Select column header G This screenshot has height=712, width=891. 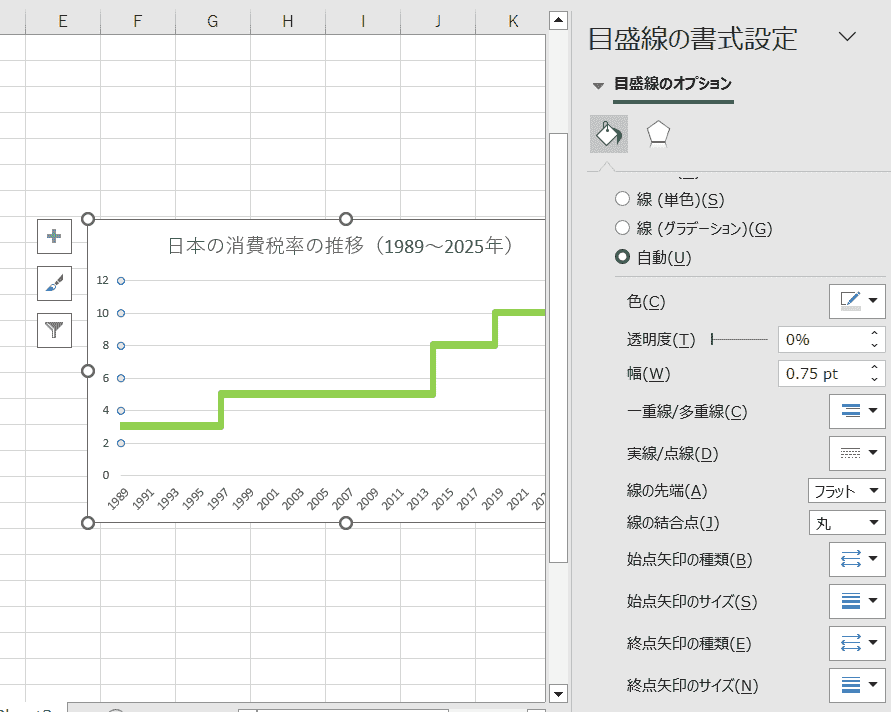(213, 20)
